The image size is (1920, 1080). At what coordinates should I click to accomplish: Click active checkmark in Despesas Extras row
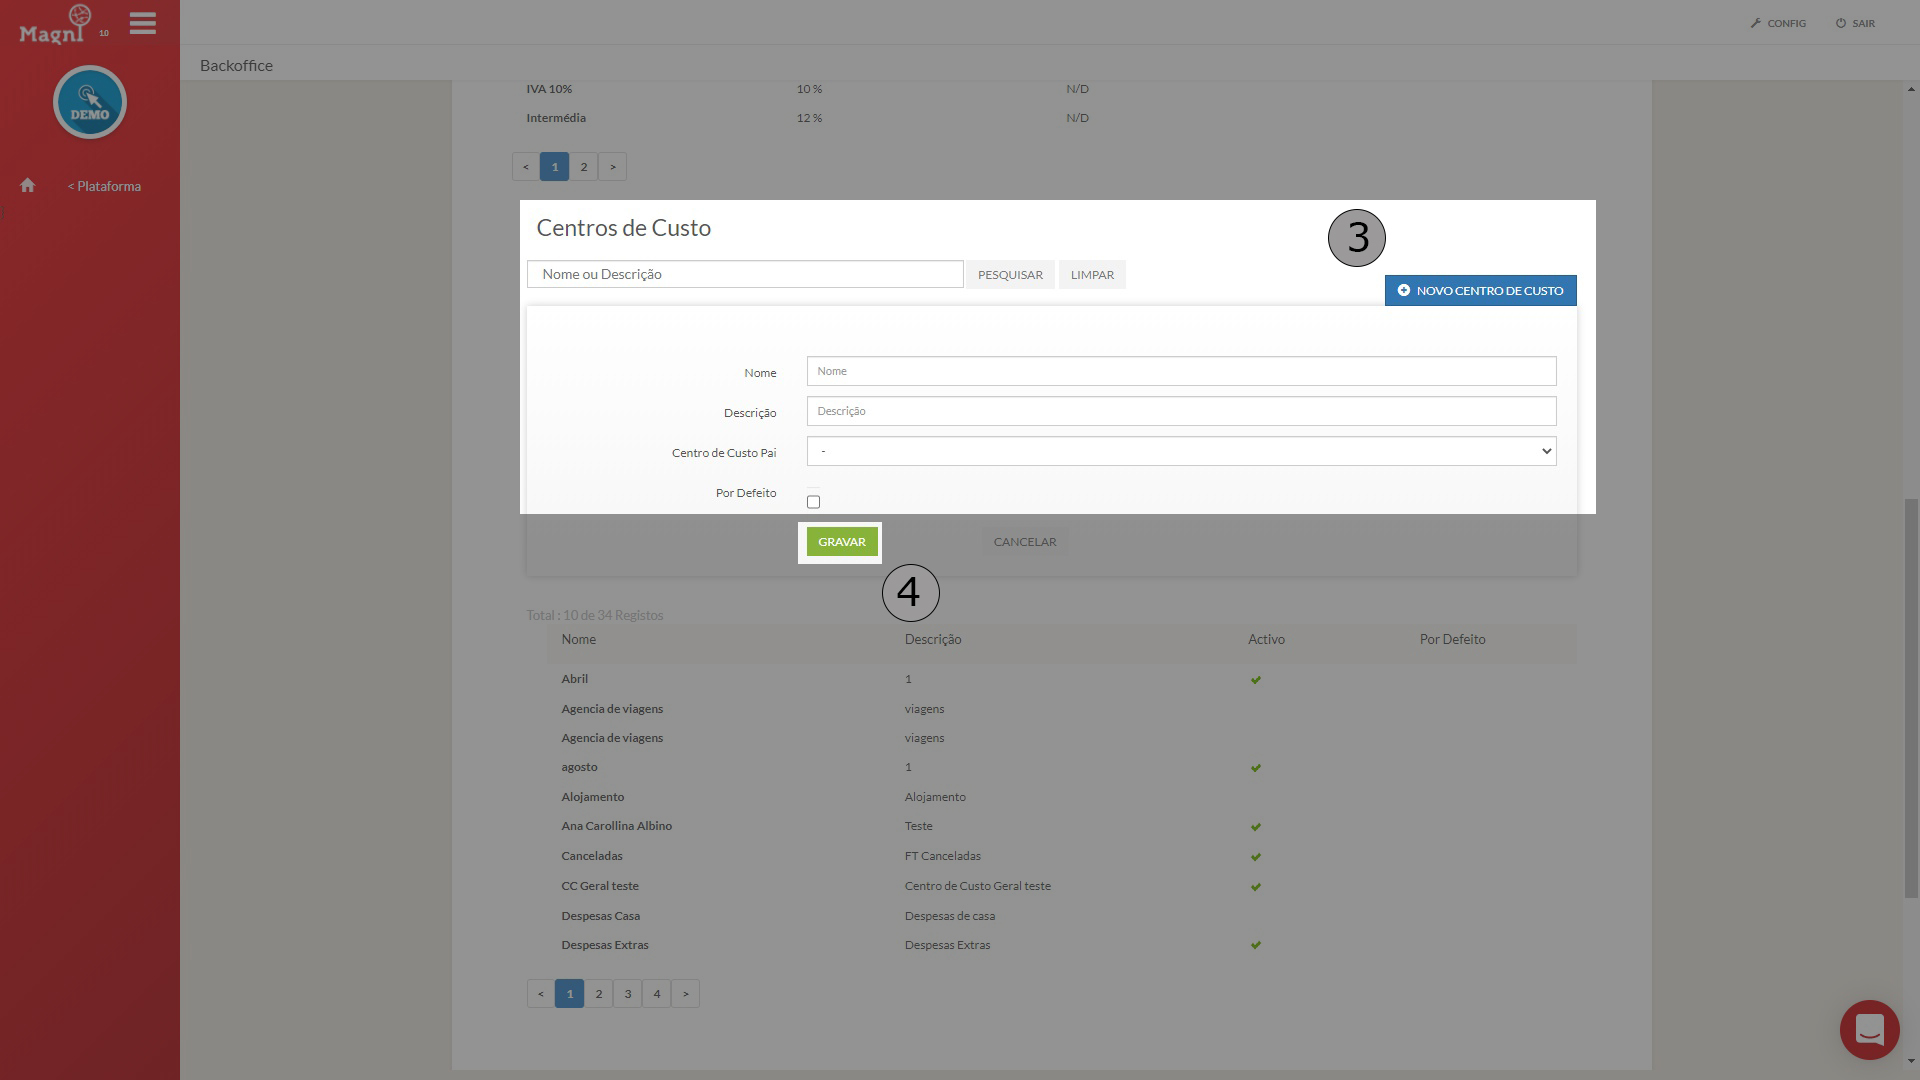coord(1256,945)
